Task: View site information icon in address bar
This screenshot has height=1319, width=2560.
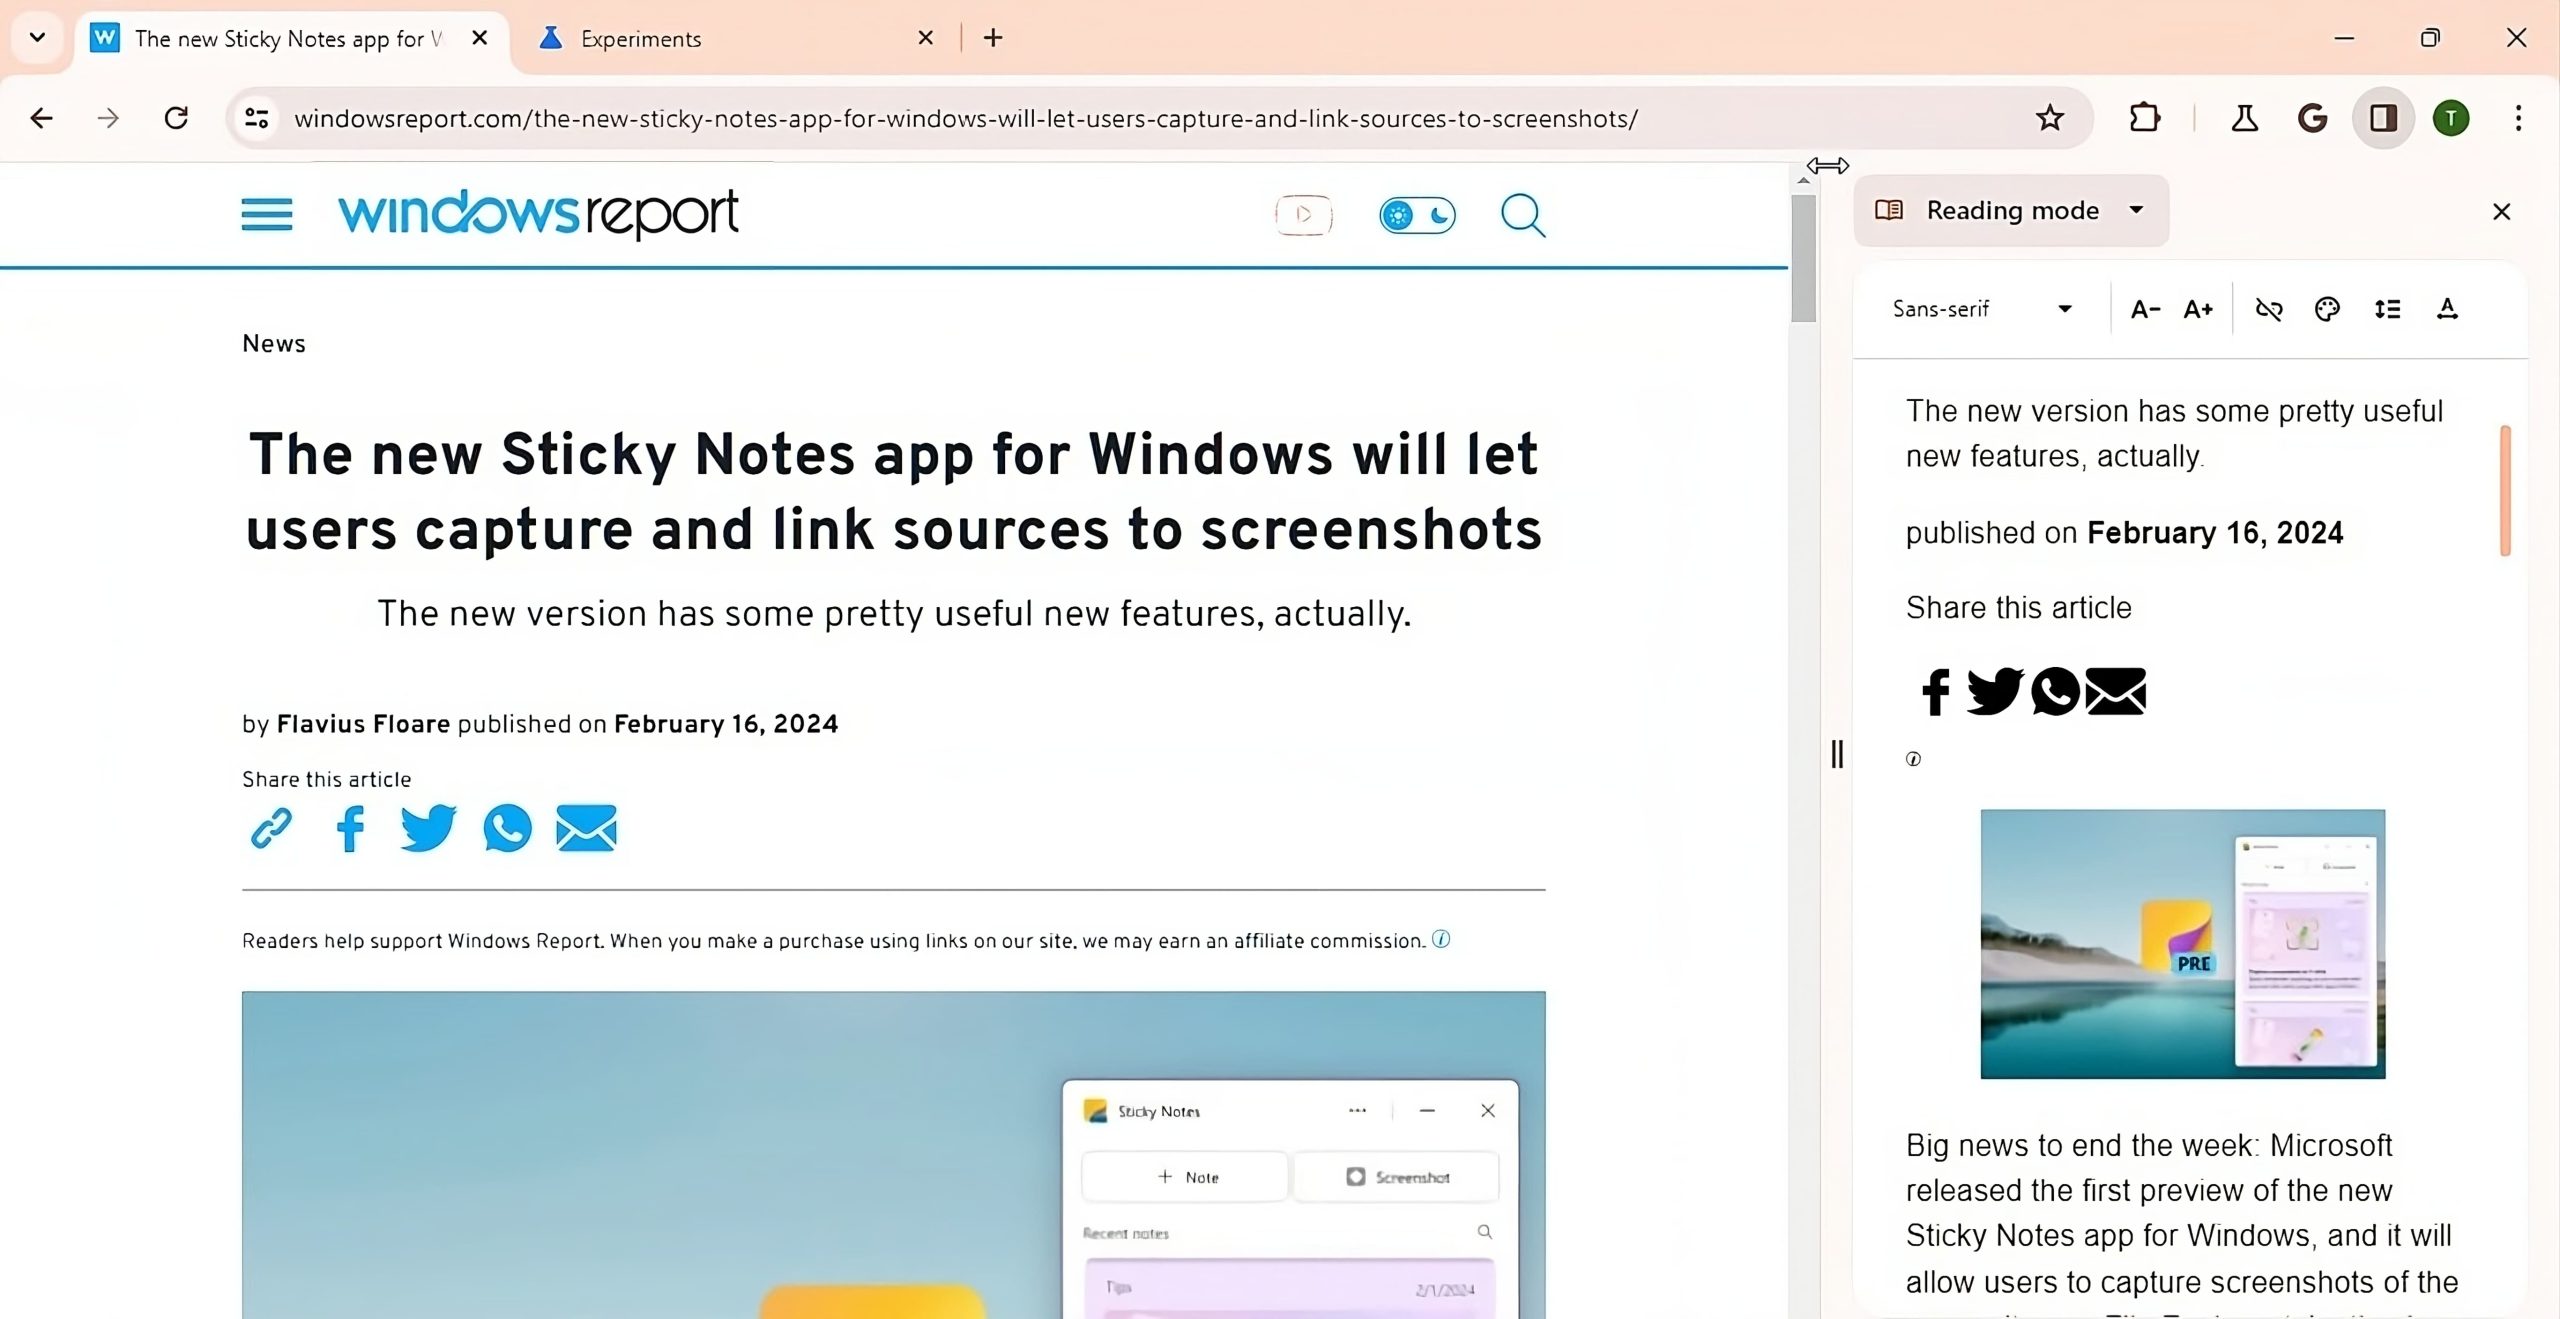Action: click(257, 118)
